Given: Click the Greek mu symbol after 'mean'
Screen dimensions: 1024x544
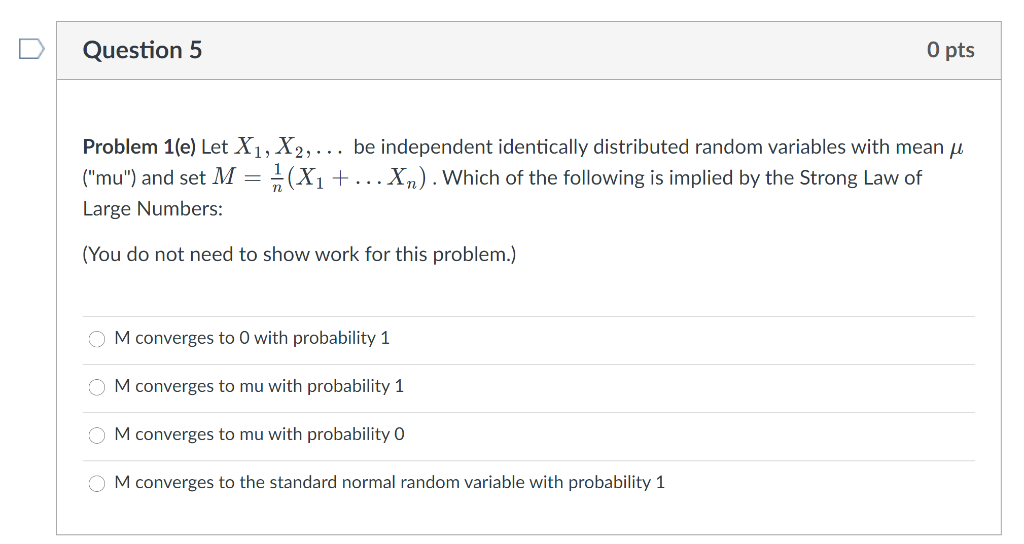Looking at the screenshot, I should pos(956,148).
